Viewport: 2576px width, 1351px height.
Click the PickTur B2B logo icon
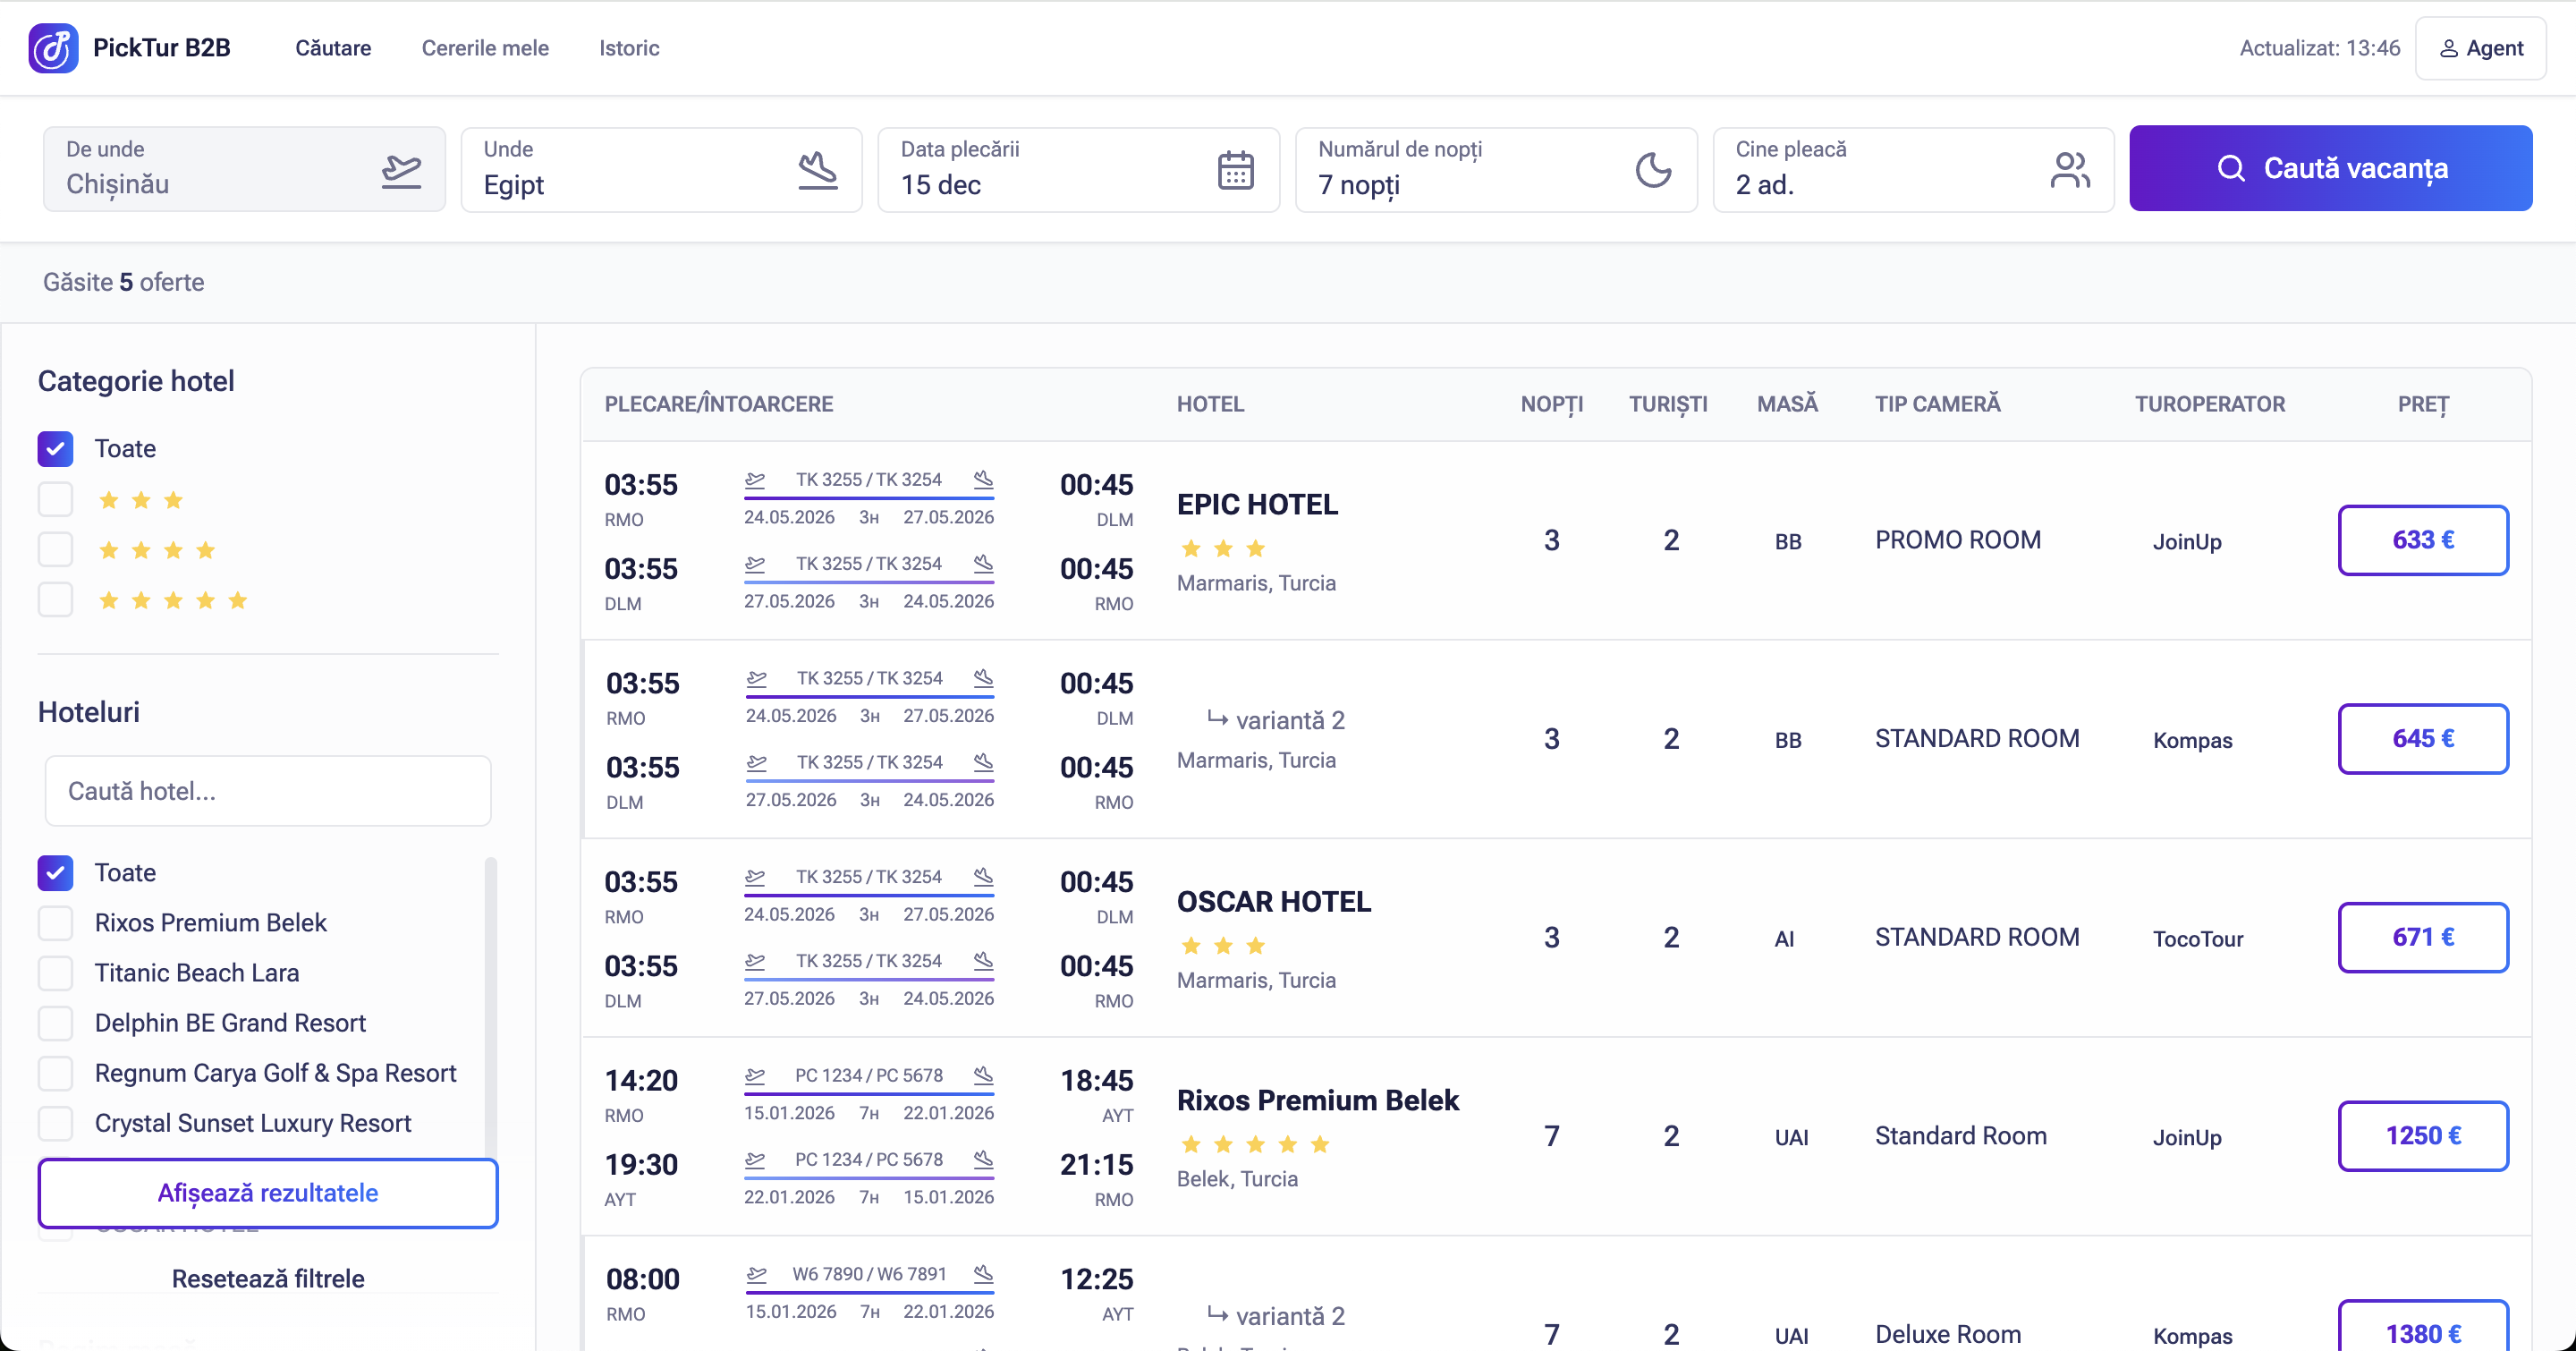[53, 48]
